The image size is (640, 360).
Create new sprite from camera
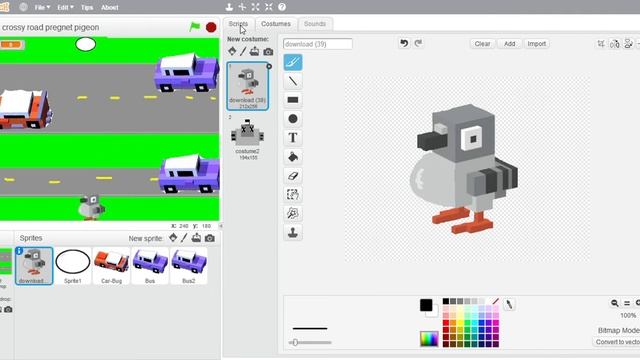(x=210, y=238)
